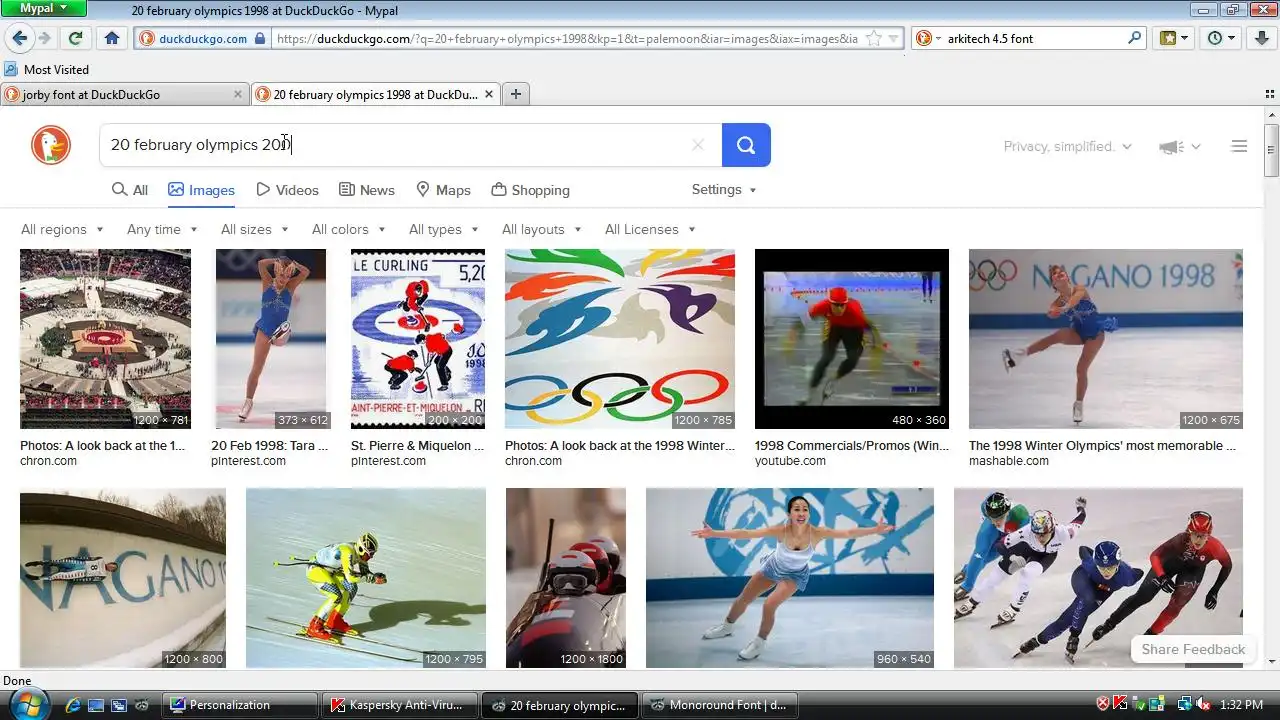Open the Nagano 1998 skater image from mashable.com
This screenshot has width=1280, height=720.
pos(1105,339)
